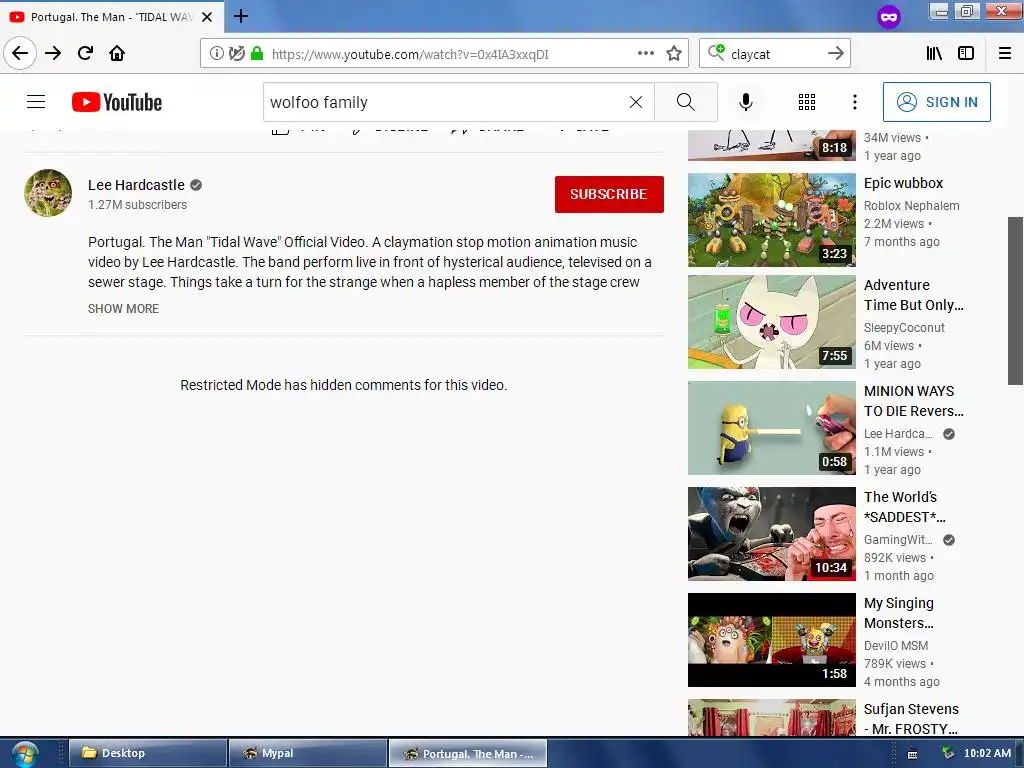Click the claycat browser search box
Screen dimensions: 1024x768
774,54
